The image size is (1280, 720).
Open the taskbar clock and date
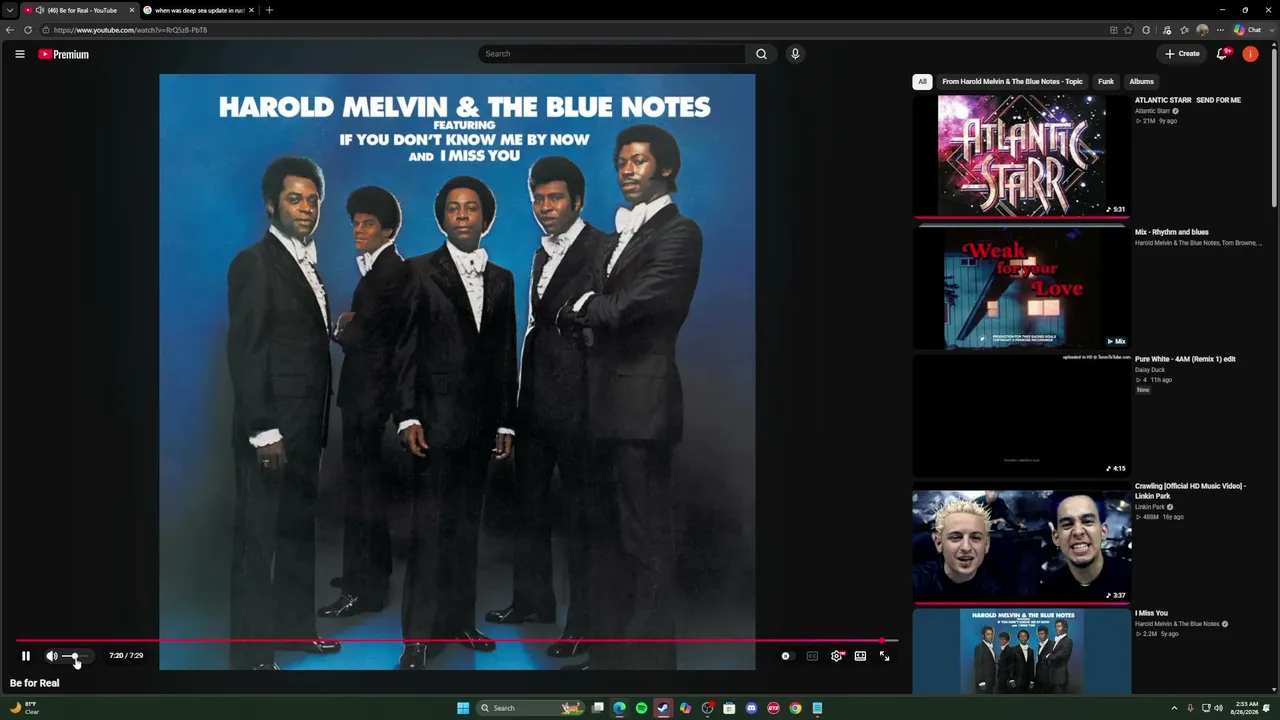click(x=1246, y=708)
